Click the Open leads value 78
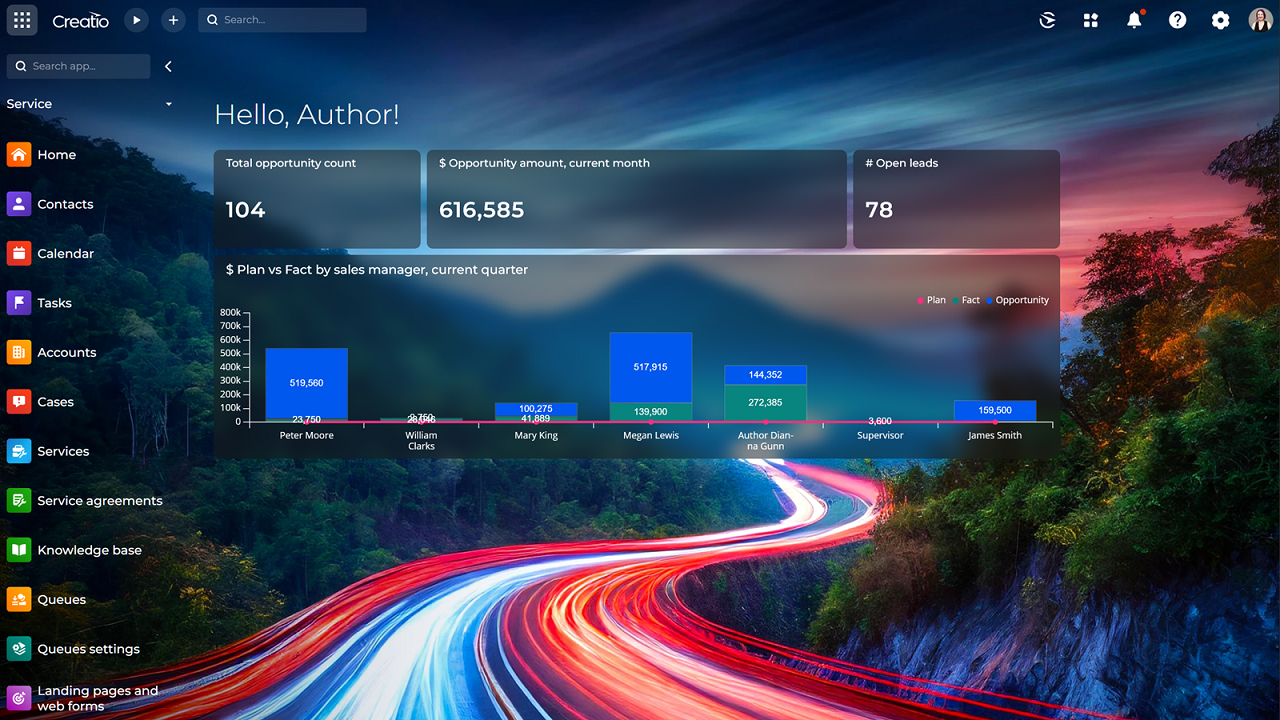 (879, 210)
